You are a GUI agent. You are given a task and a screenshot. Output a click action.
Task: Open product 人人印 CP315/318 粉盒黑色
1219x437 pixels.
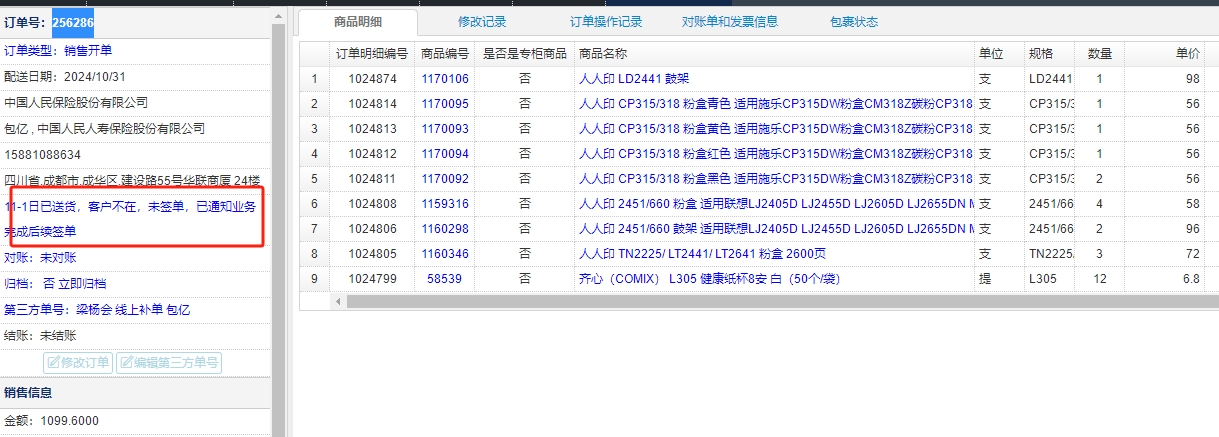click(775, 179)
